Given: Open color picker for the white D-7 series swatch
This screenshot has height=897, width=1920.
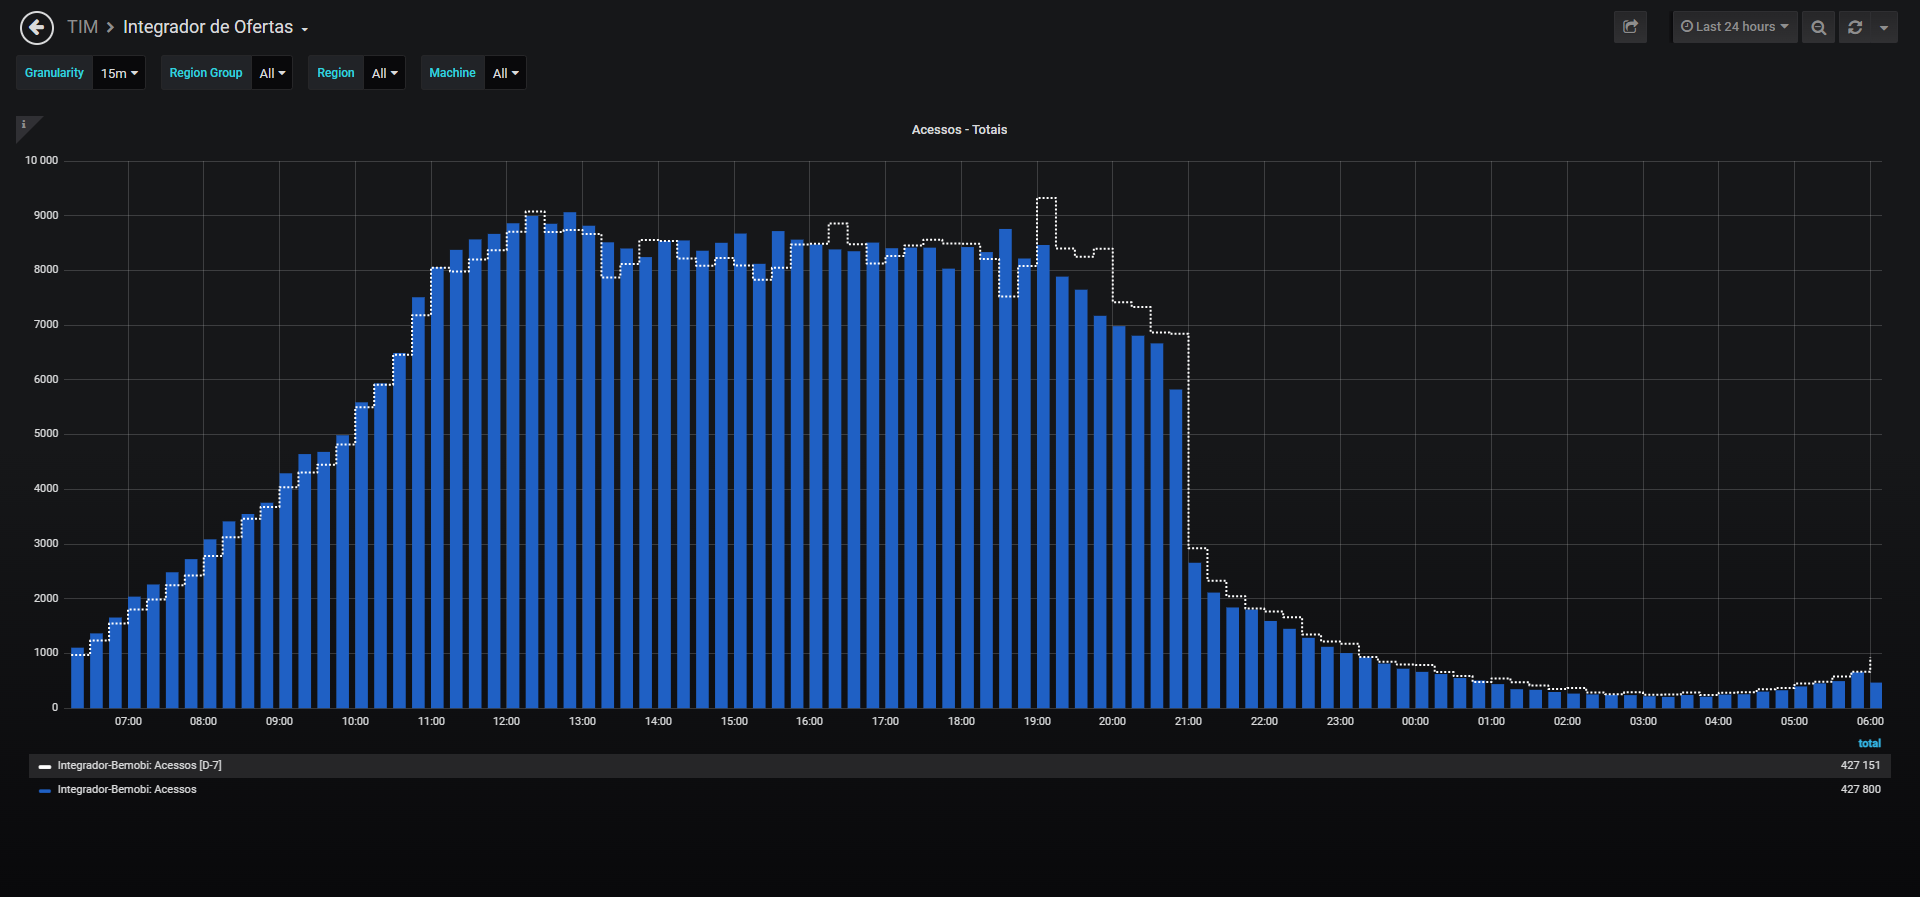Looking at the screenshot, I should tap(45, 767).
